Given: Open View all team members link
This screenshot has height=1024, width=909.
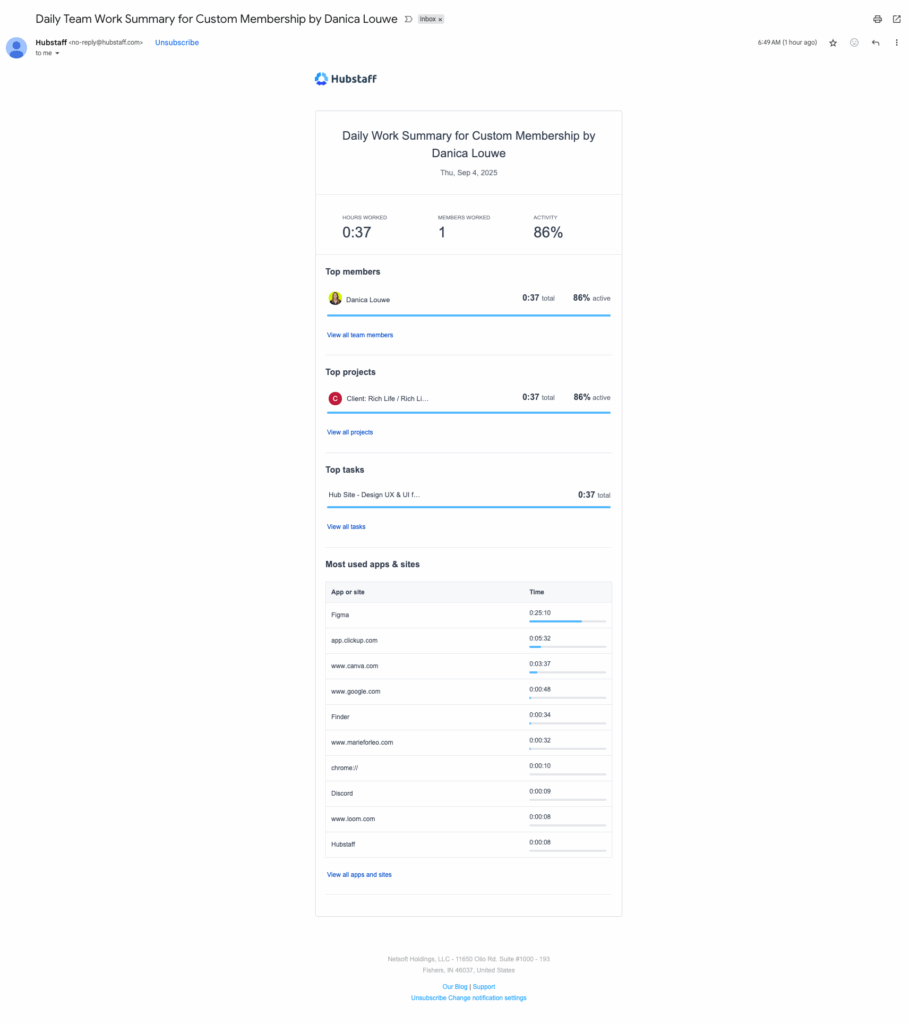Looking at the screenshot, I should coord(360,335).
